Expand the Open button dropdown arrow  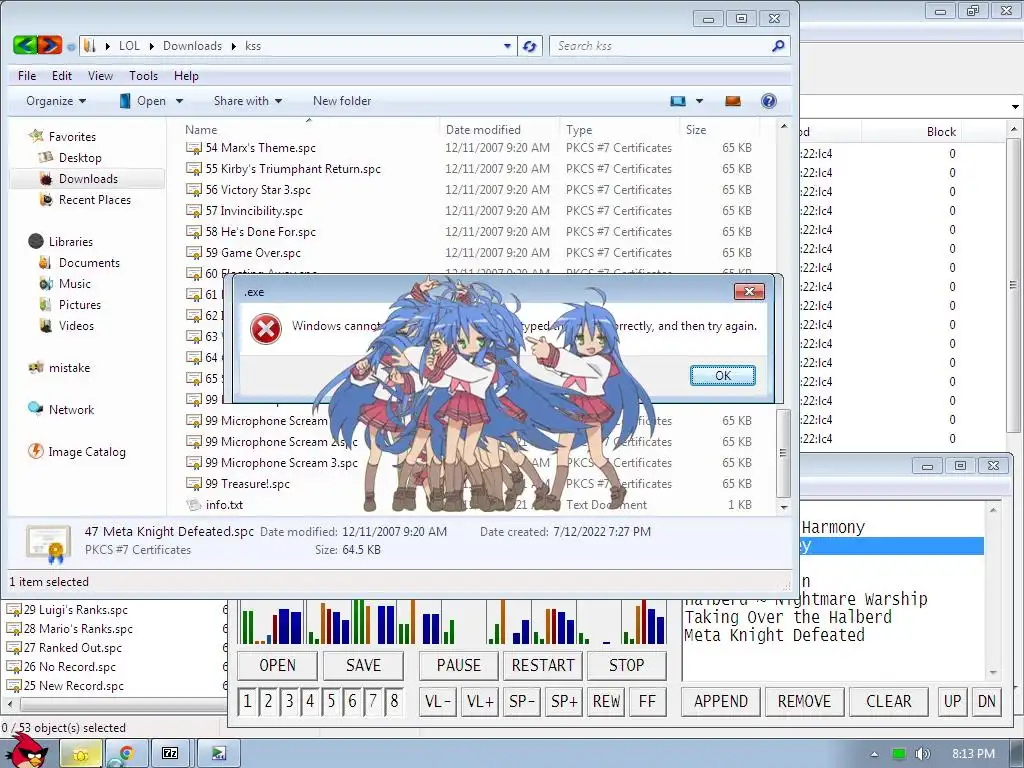179,101
